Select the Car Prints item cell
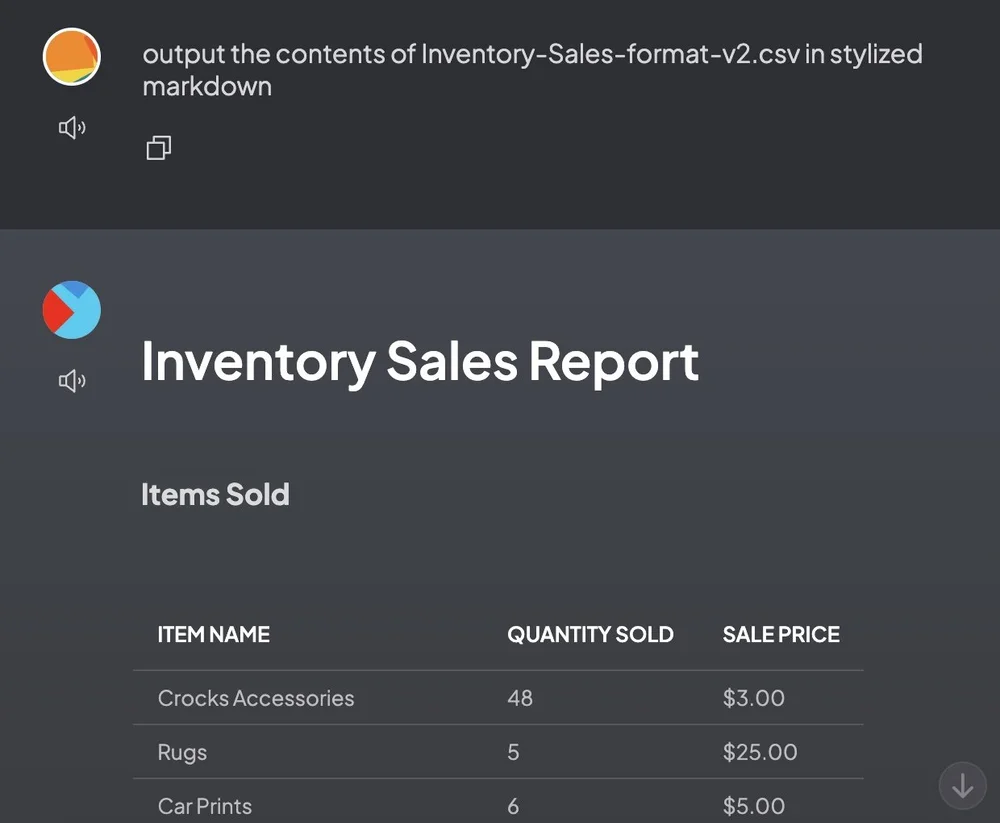1000x823 pixels. click(x=205, y=806)
